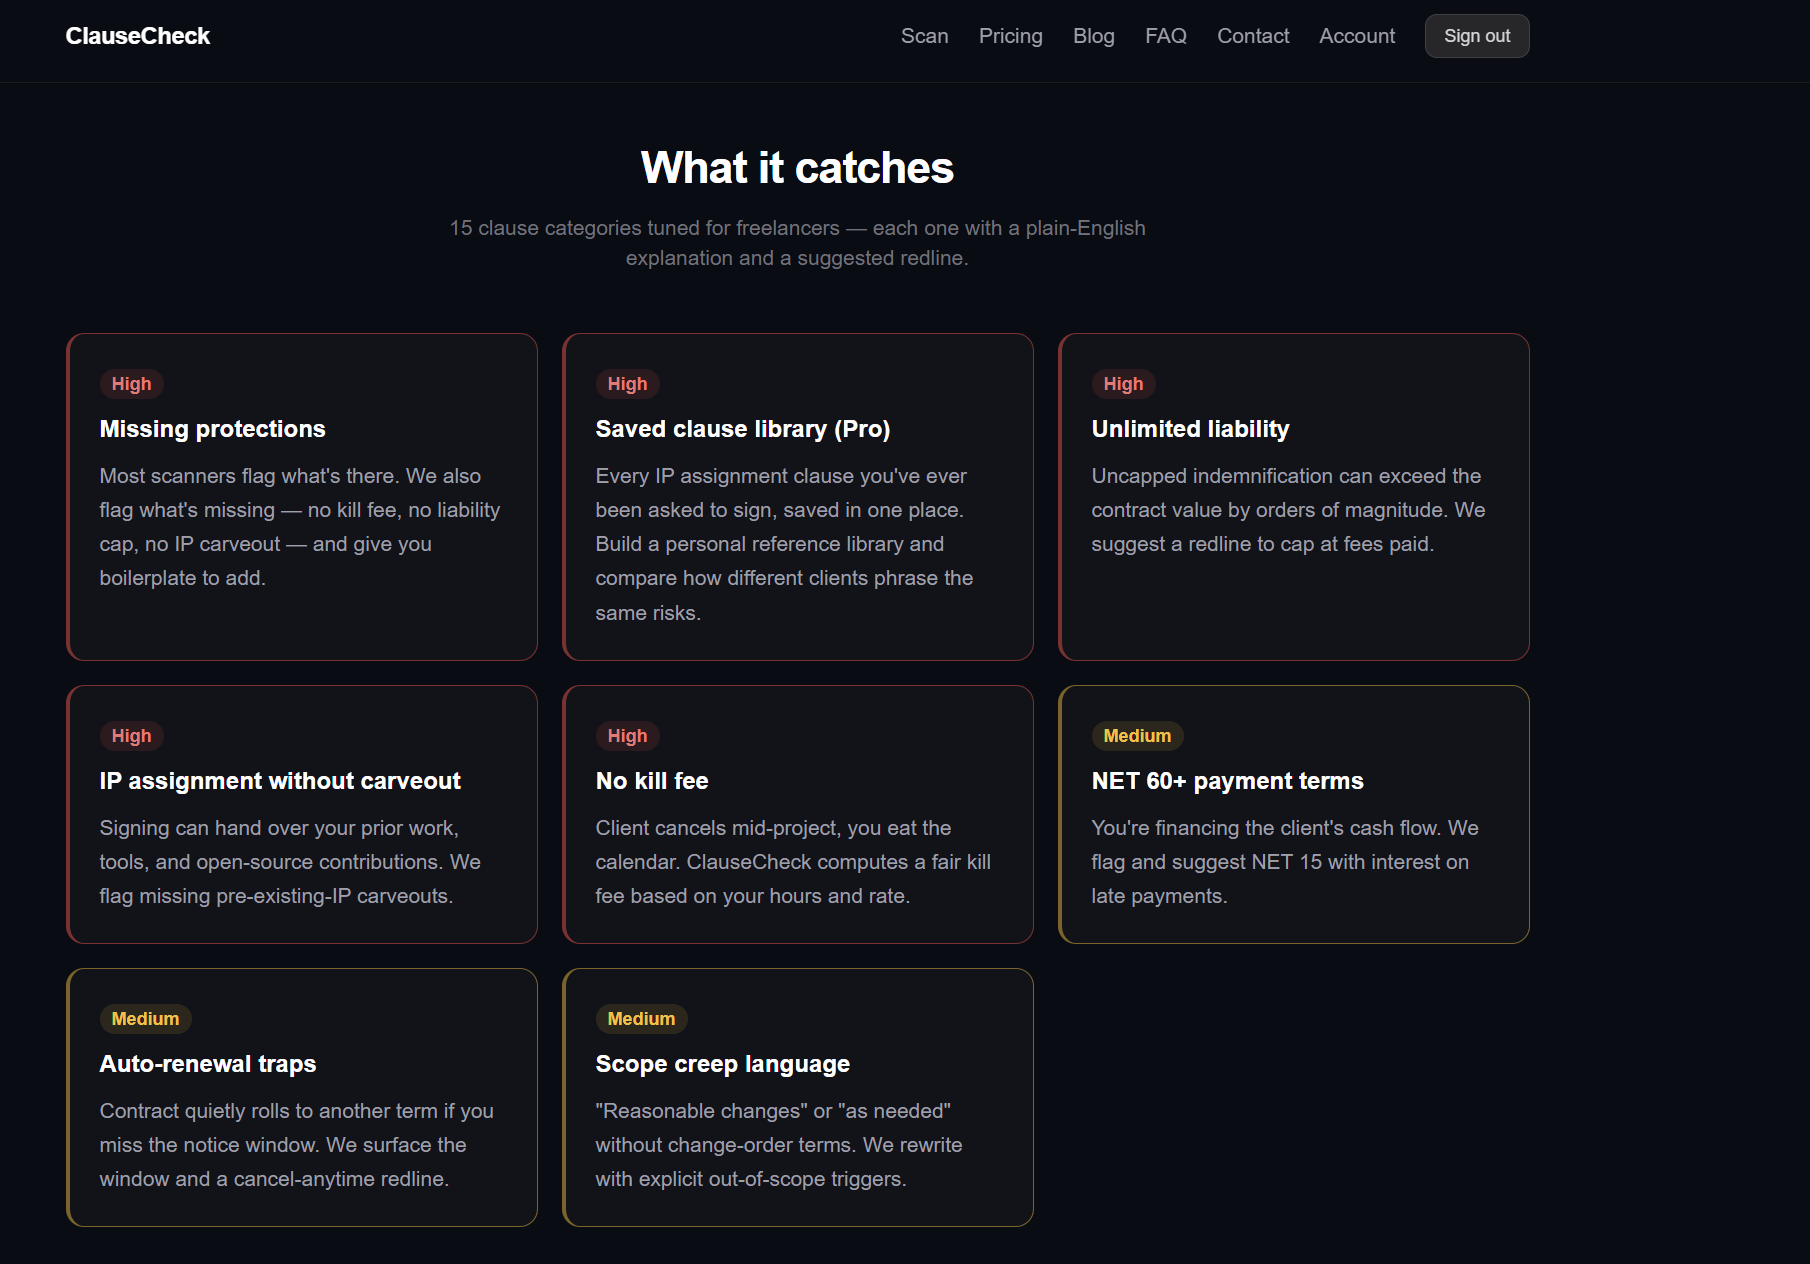
Task: Open the Blog section
Action: pyautogui.click(x=1093, y=35)
